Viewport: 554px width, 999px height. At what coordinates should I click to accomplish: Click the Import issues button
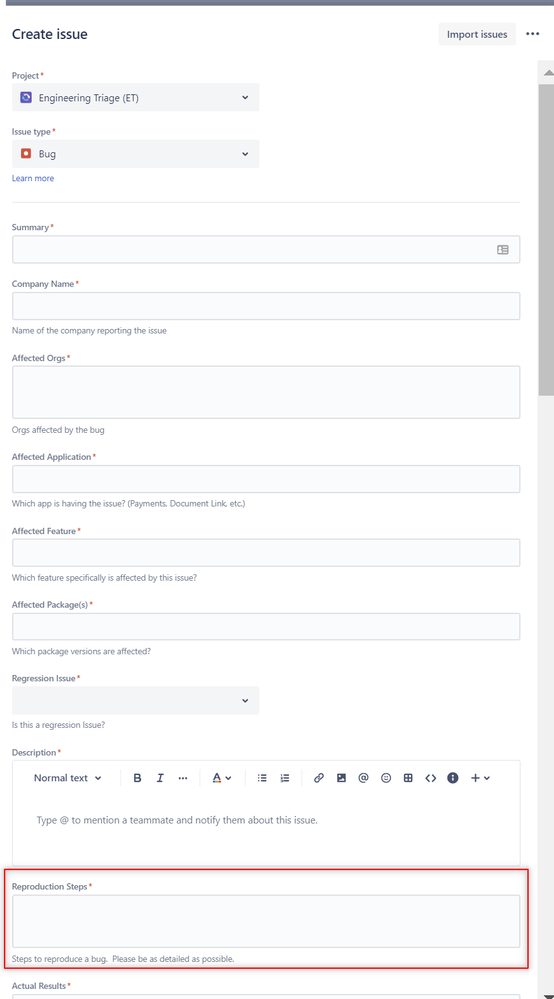(477, 34)
